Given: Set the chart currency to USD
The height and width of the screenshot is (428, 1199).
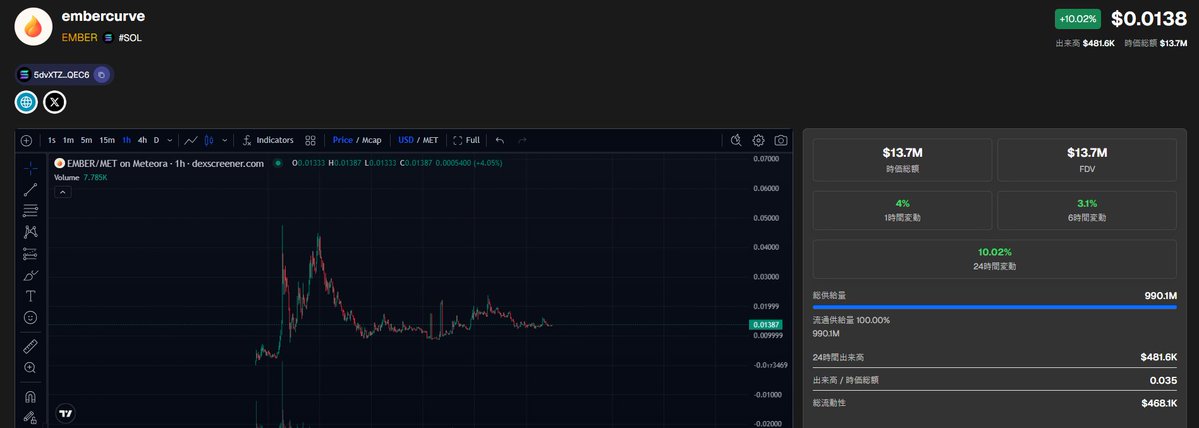Looking at the screenshot, I should click(x=405, y=141).
